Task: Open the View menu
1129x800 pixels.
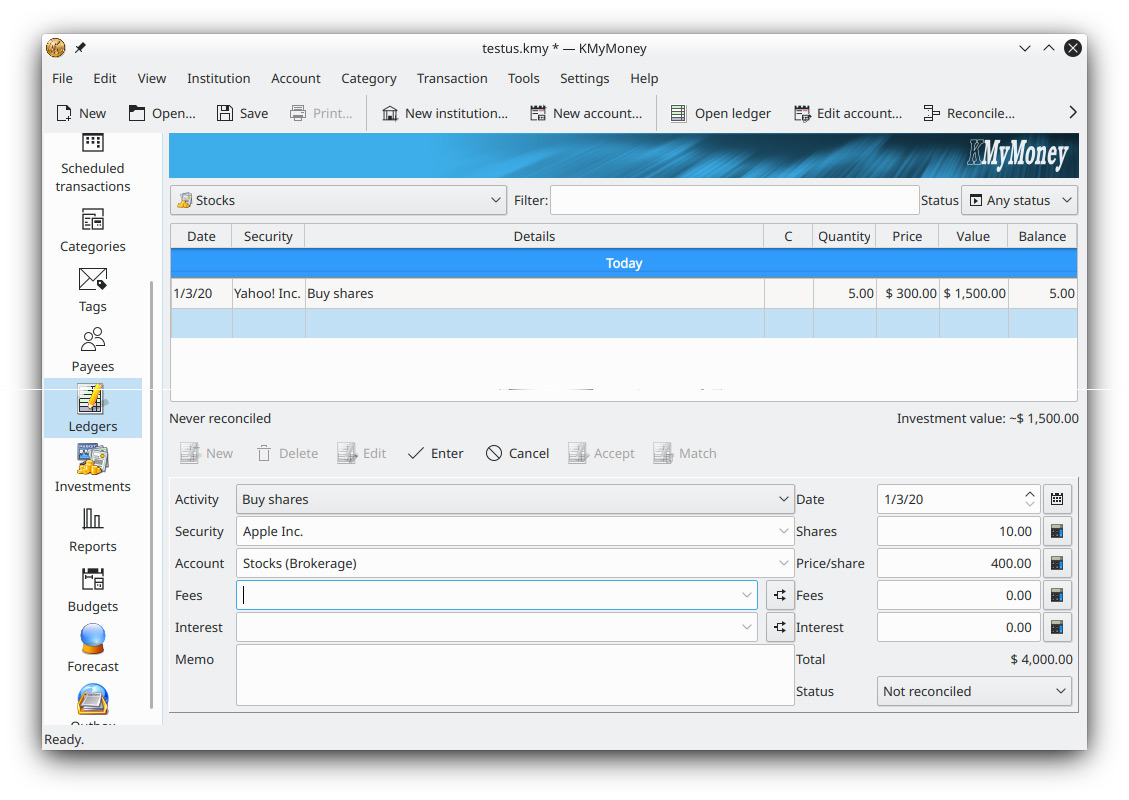Action: (151, 78)
